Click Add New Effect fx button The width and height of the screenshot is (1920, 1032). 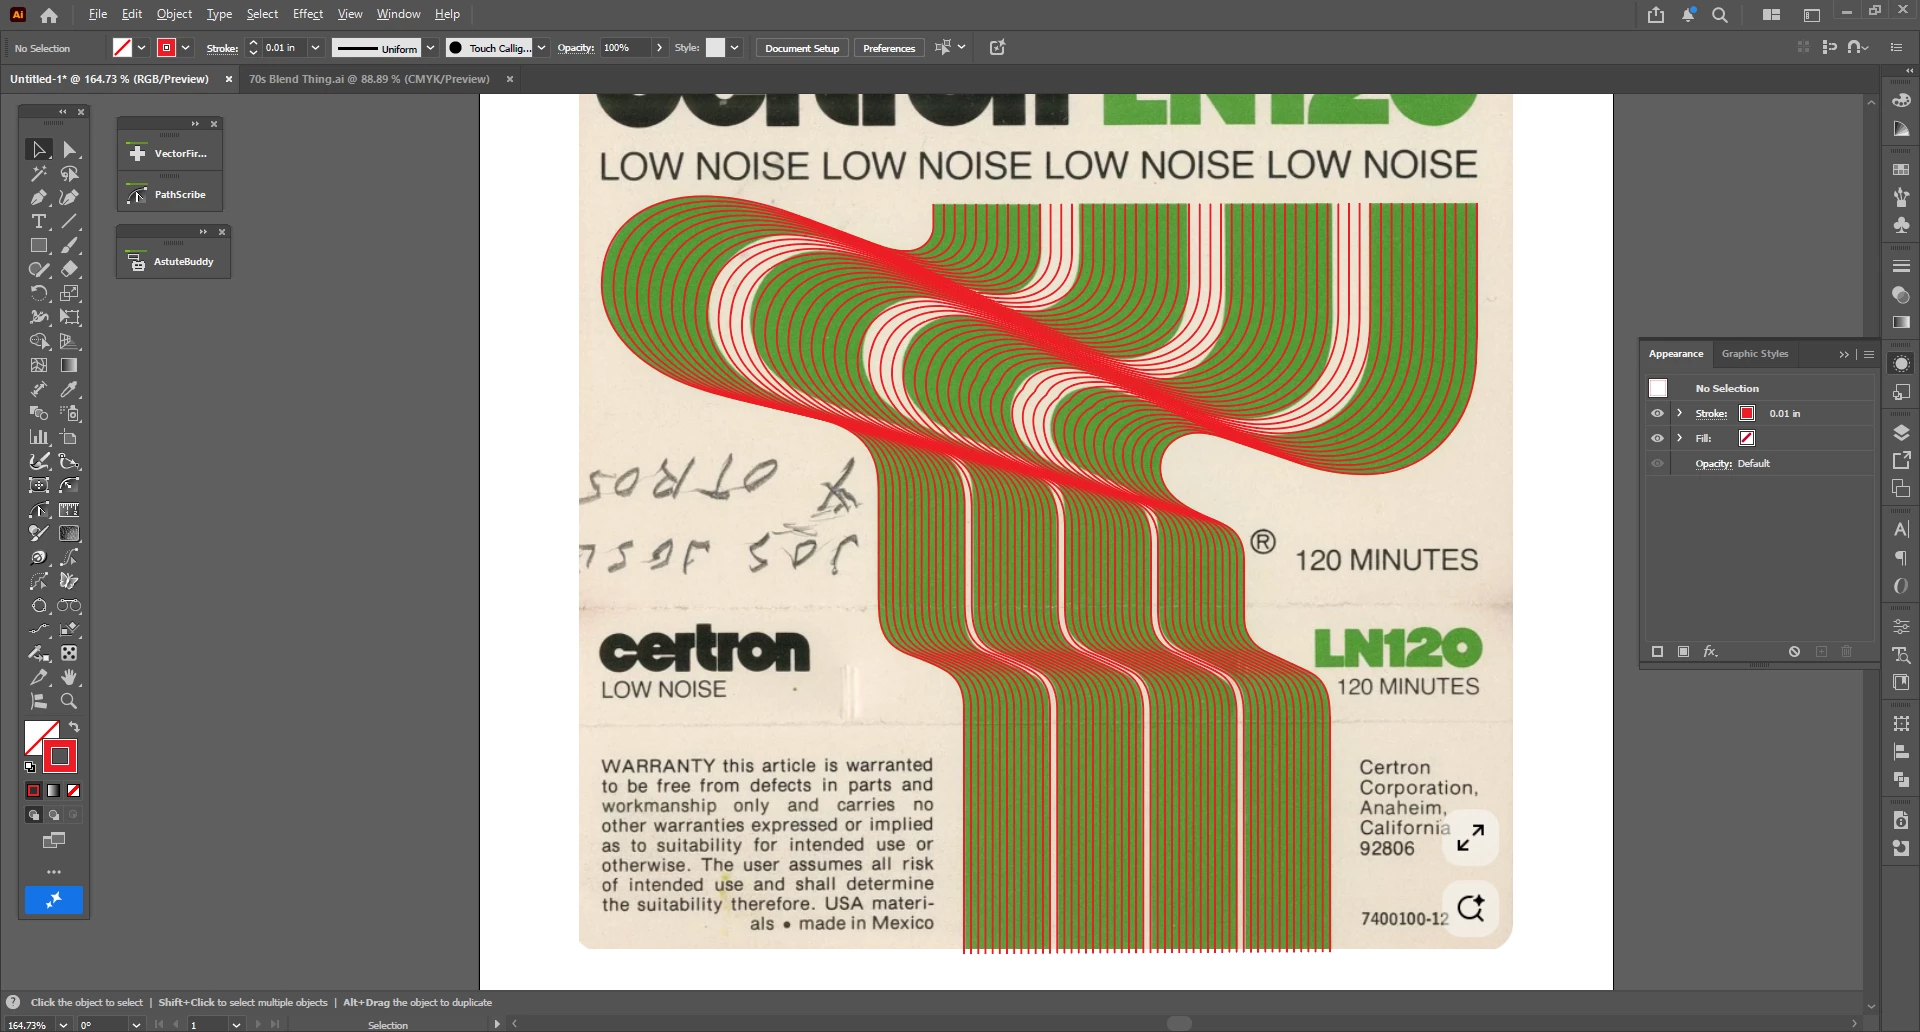[x=1710, y=651]
